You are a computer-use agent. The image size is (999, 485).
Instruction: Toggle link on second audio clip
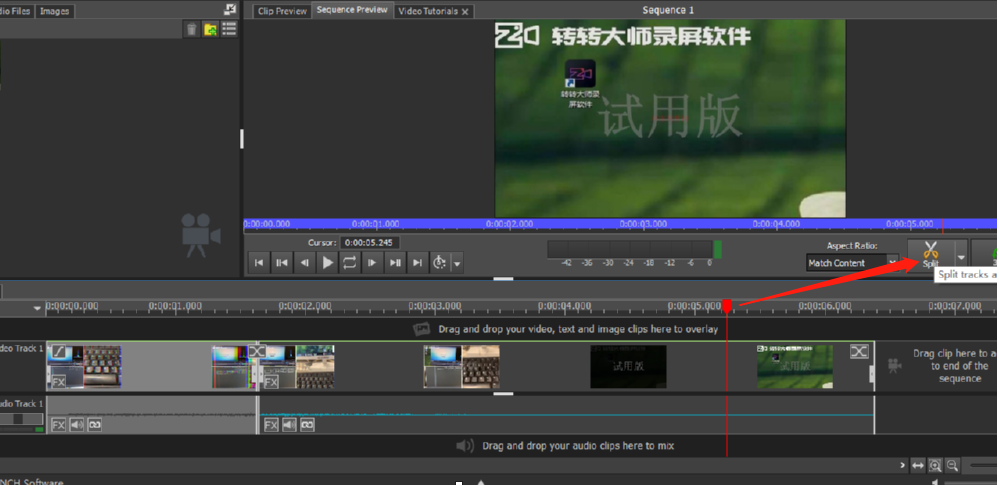pos(307,424)
